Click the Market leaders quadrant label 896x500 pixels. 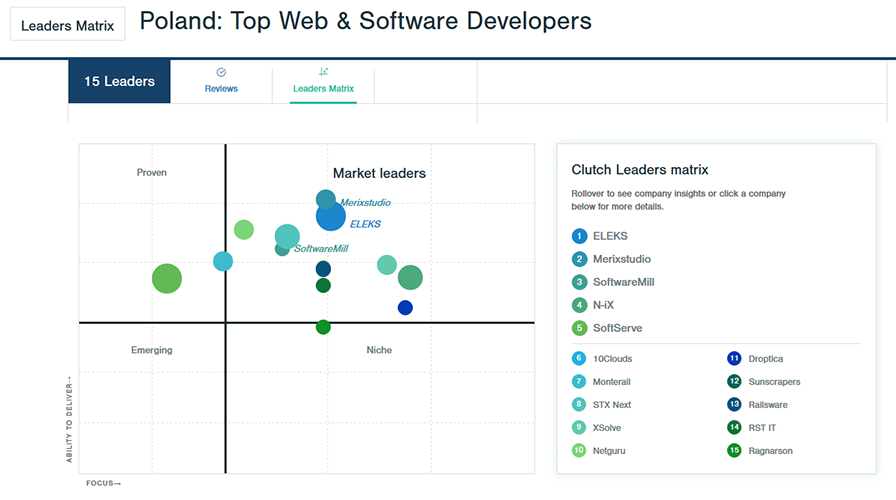379,173
